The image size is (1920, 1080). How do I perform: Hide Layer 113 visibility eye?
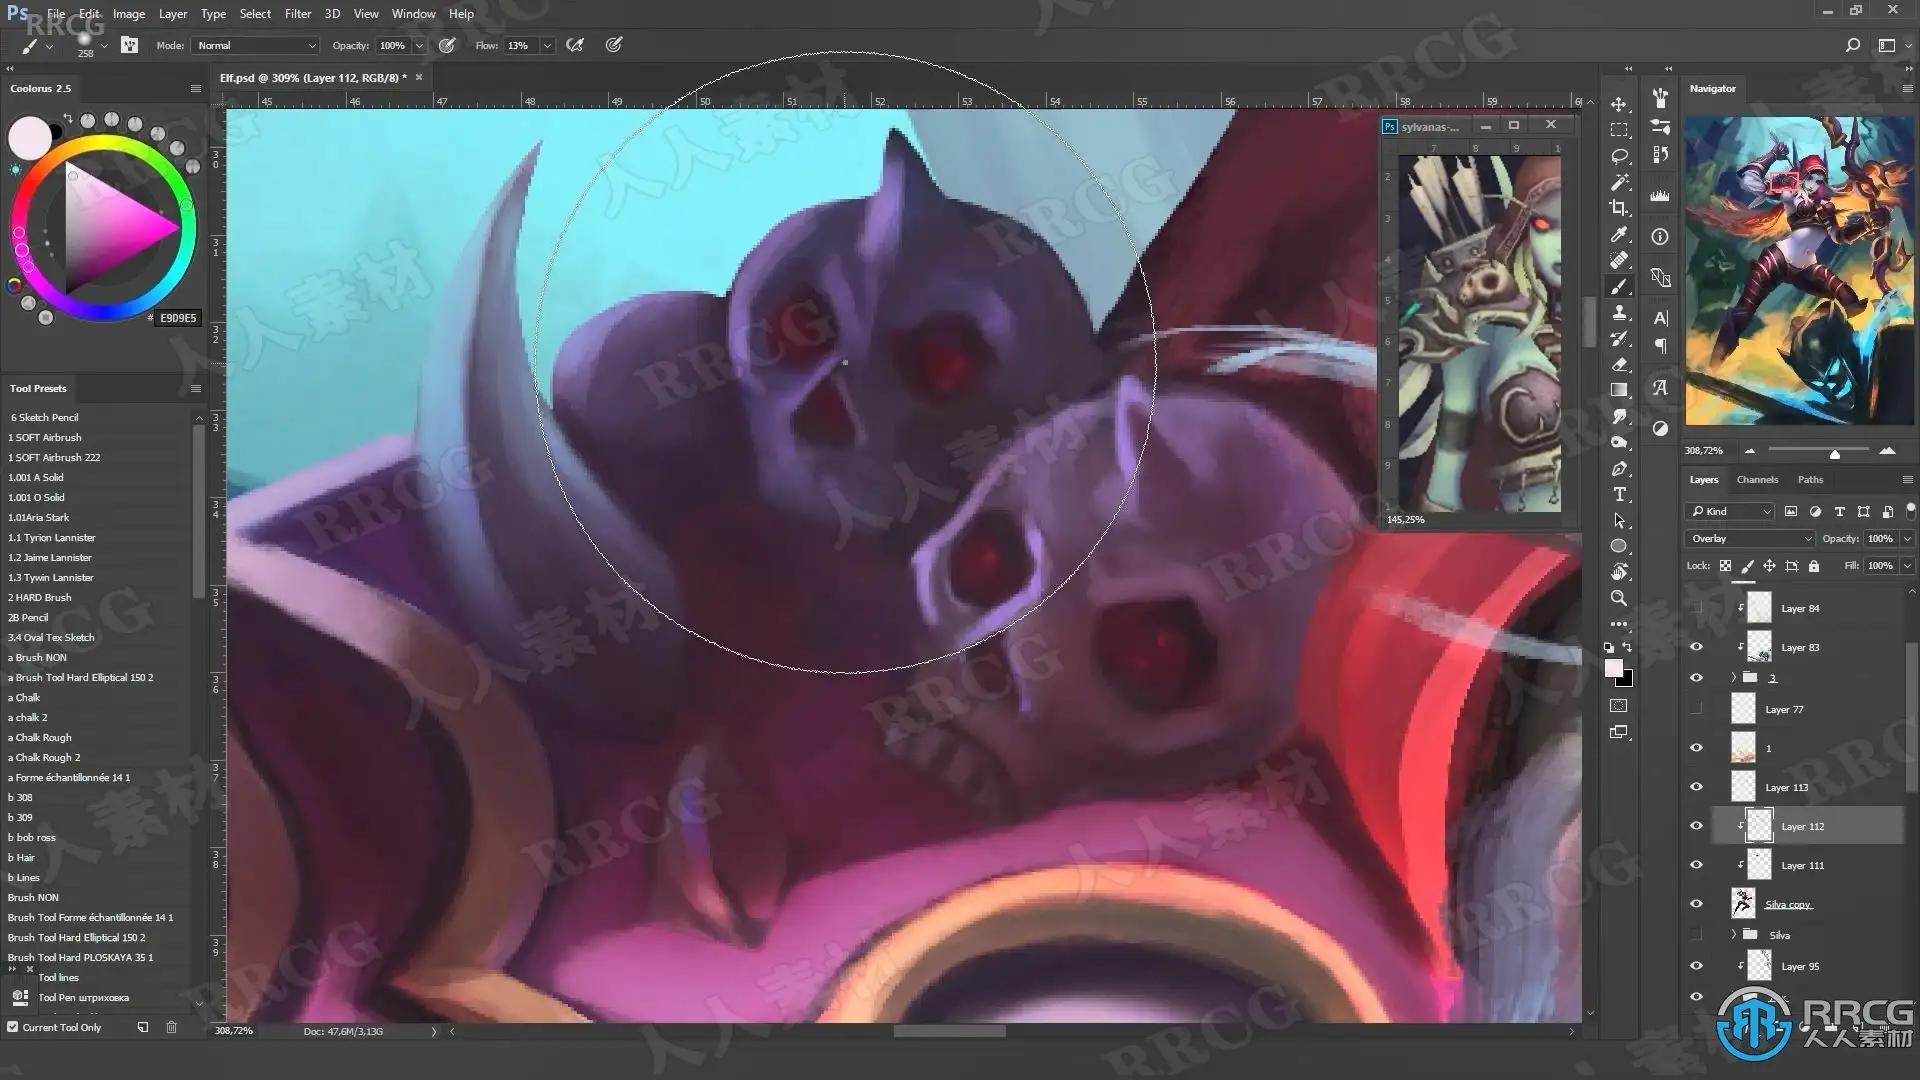(1696, 787)
